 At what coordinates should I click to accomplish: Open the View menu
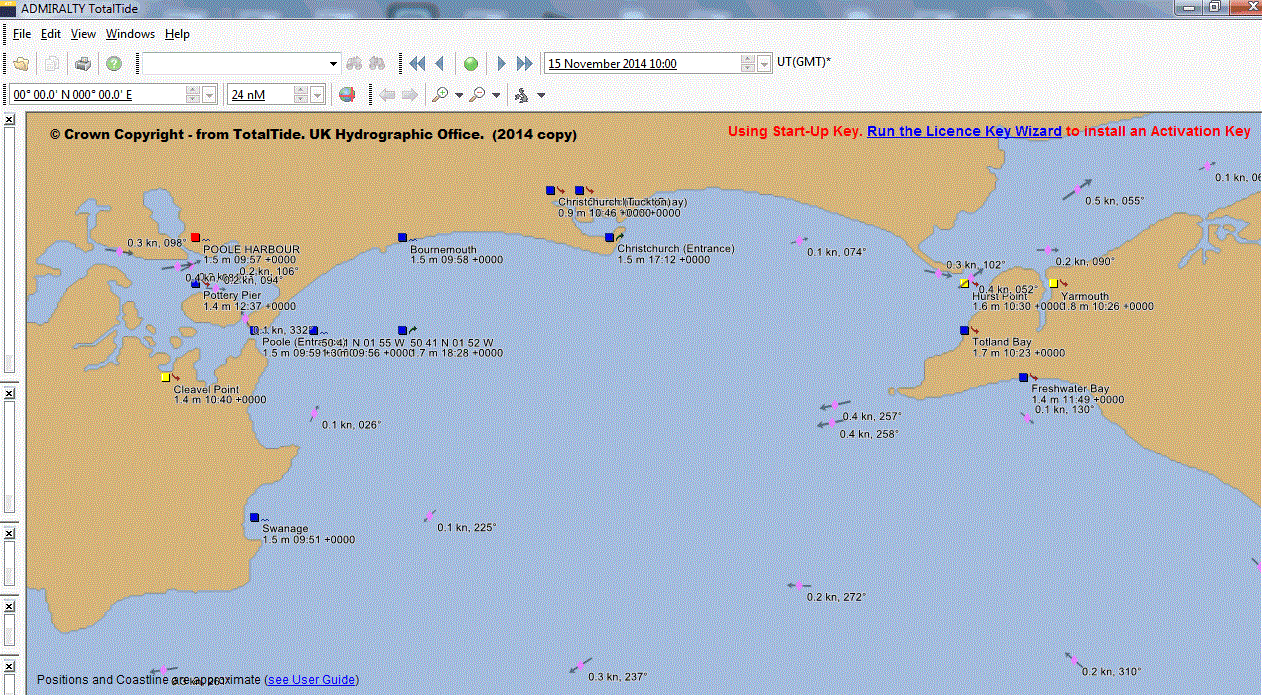click(83, 34)
